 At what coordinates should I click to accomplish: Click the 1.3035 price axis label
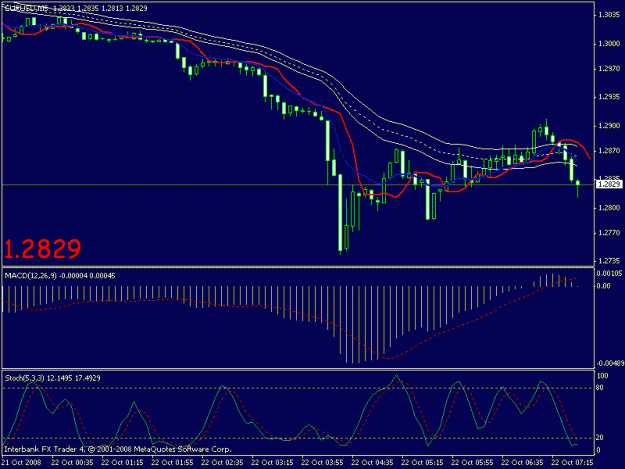(x=609, y=15)
